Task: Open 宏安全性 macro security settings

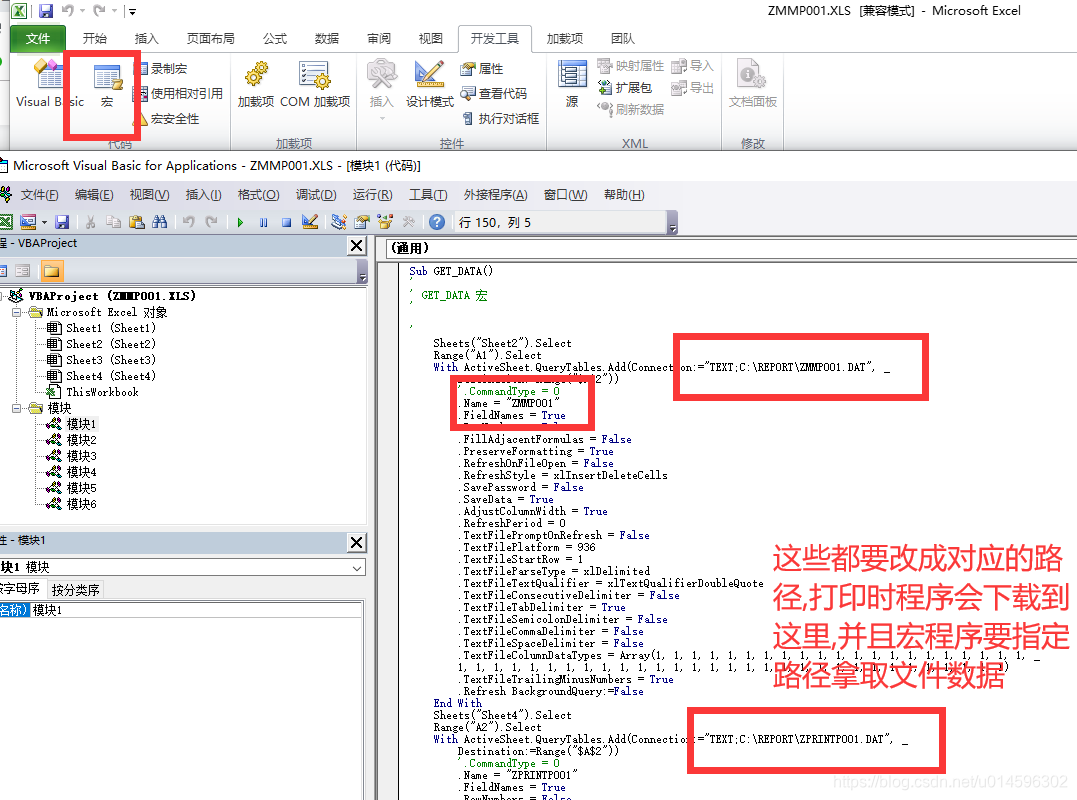Action: pyautogui.click(x=169, y=119)
